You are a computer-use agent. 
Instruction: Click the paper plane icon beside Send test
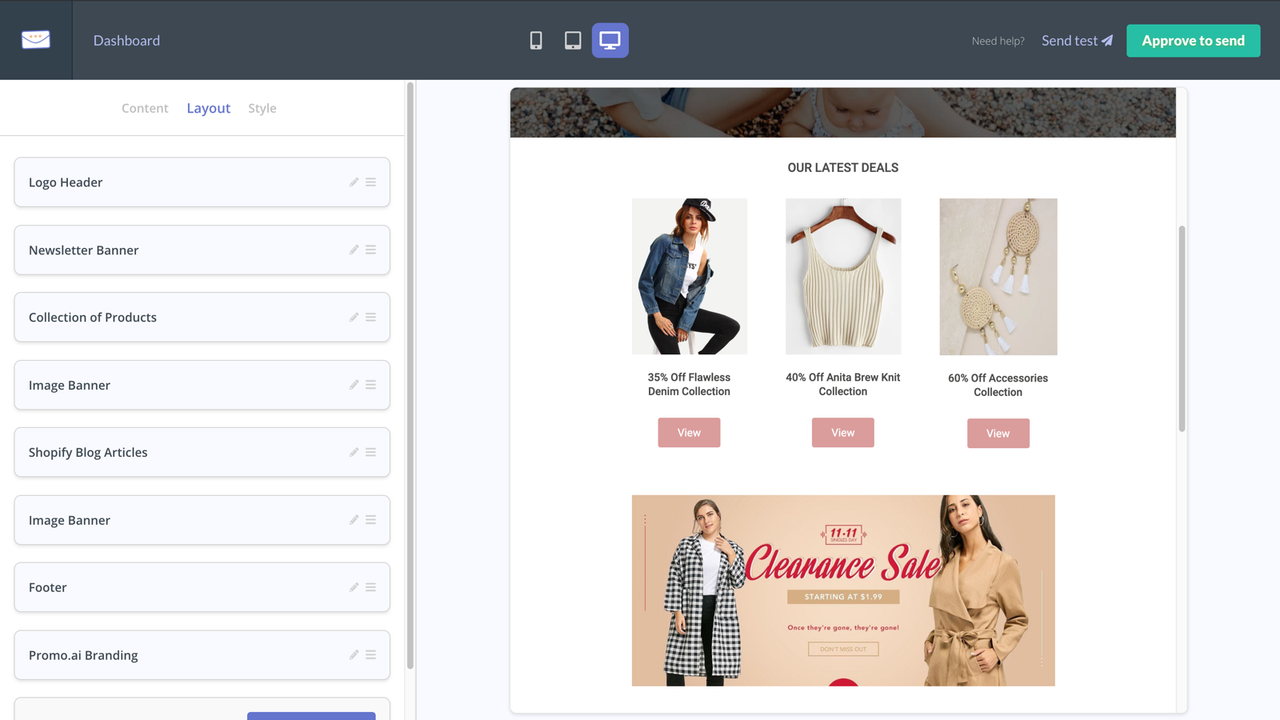(x=1108, y=40)
